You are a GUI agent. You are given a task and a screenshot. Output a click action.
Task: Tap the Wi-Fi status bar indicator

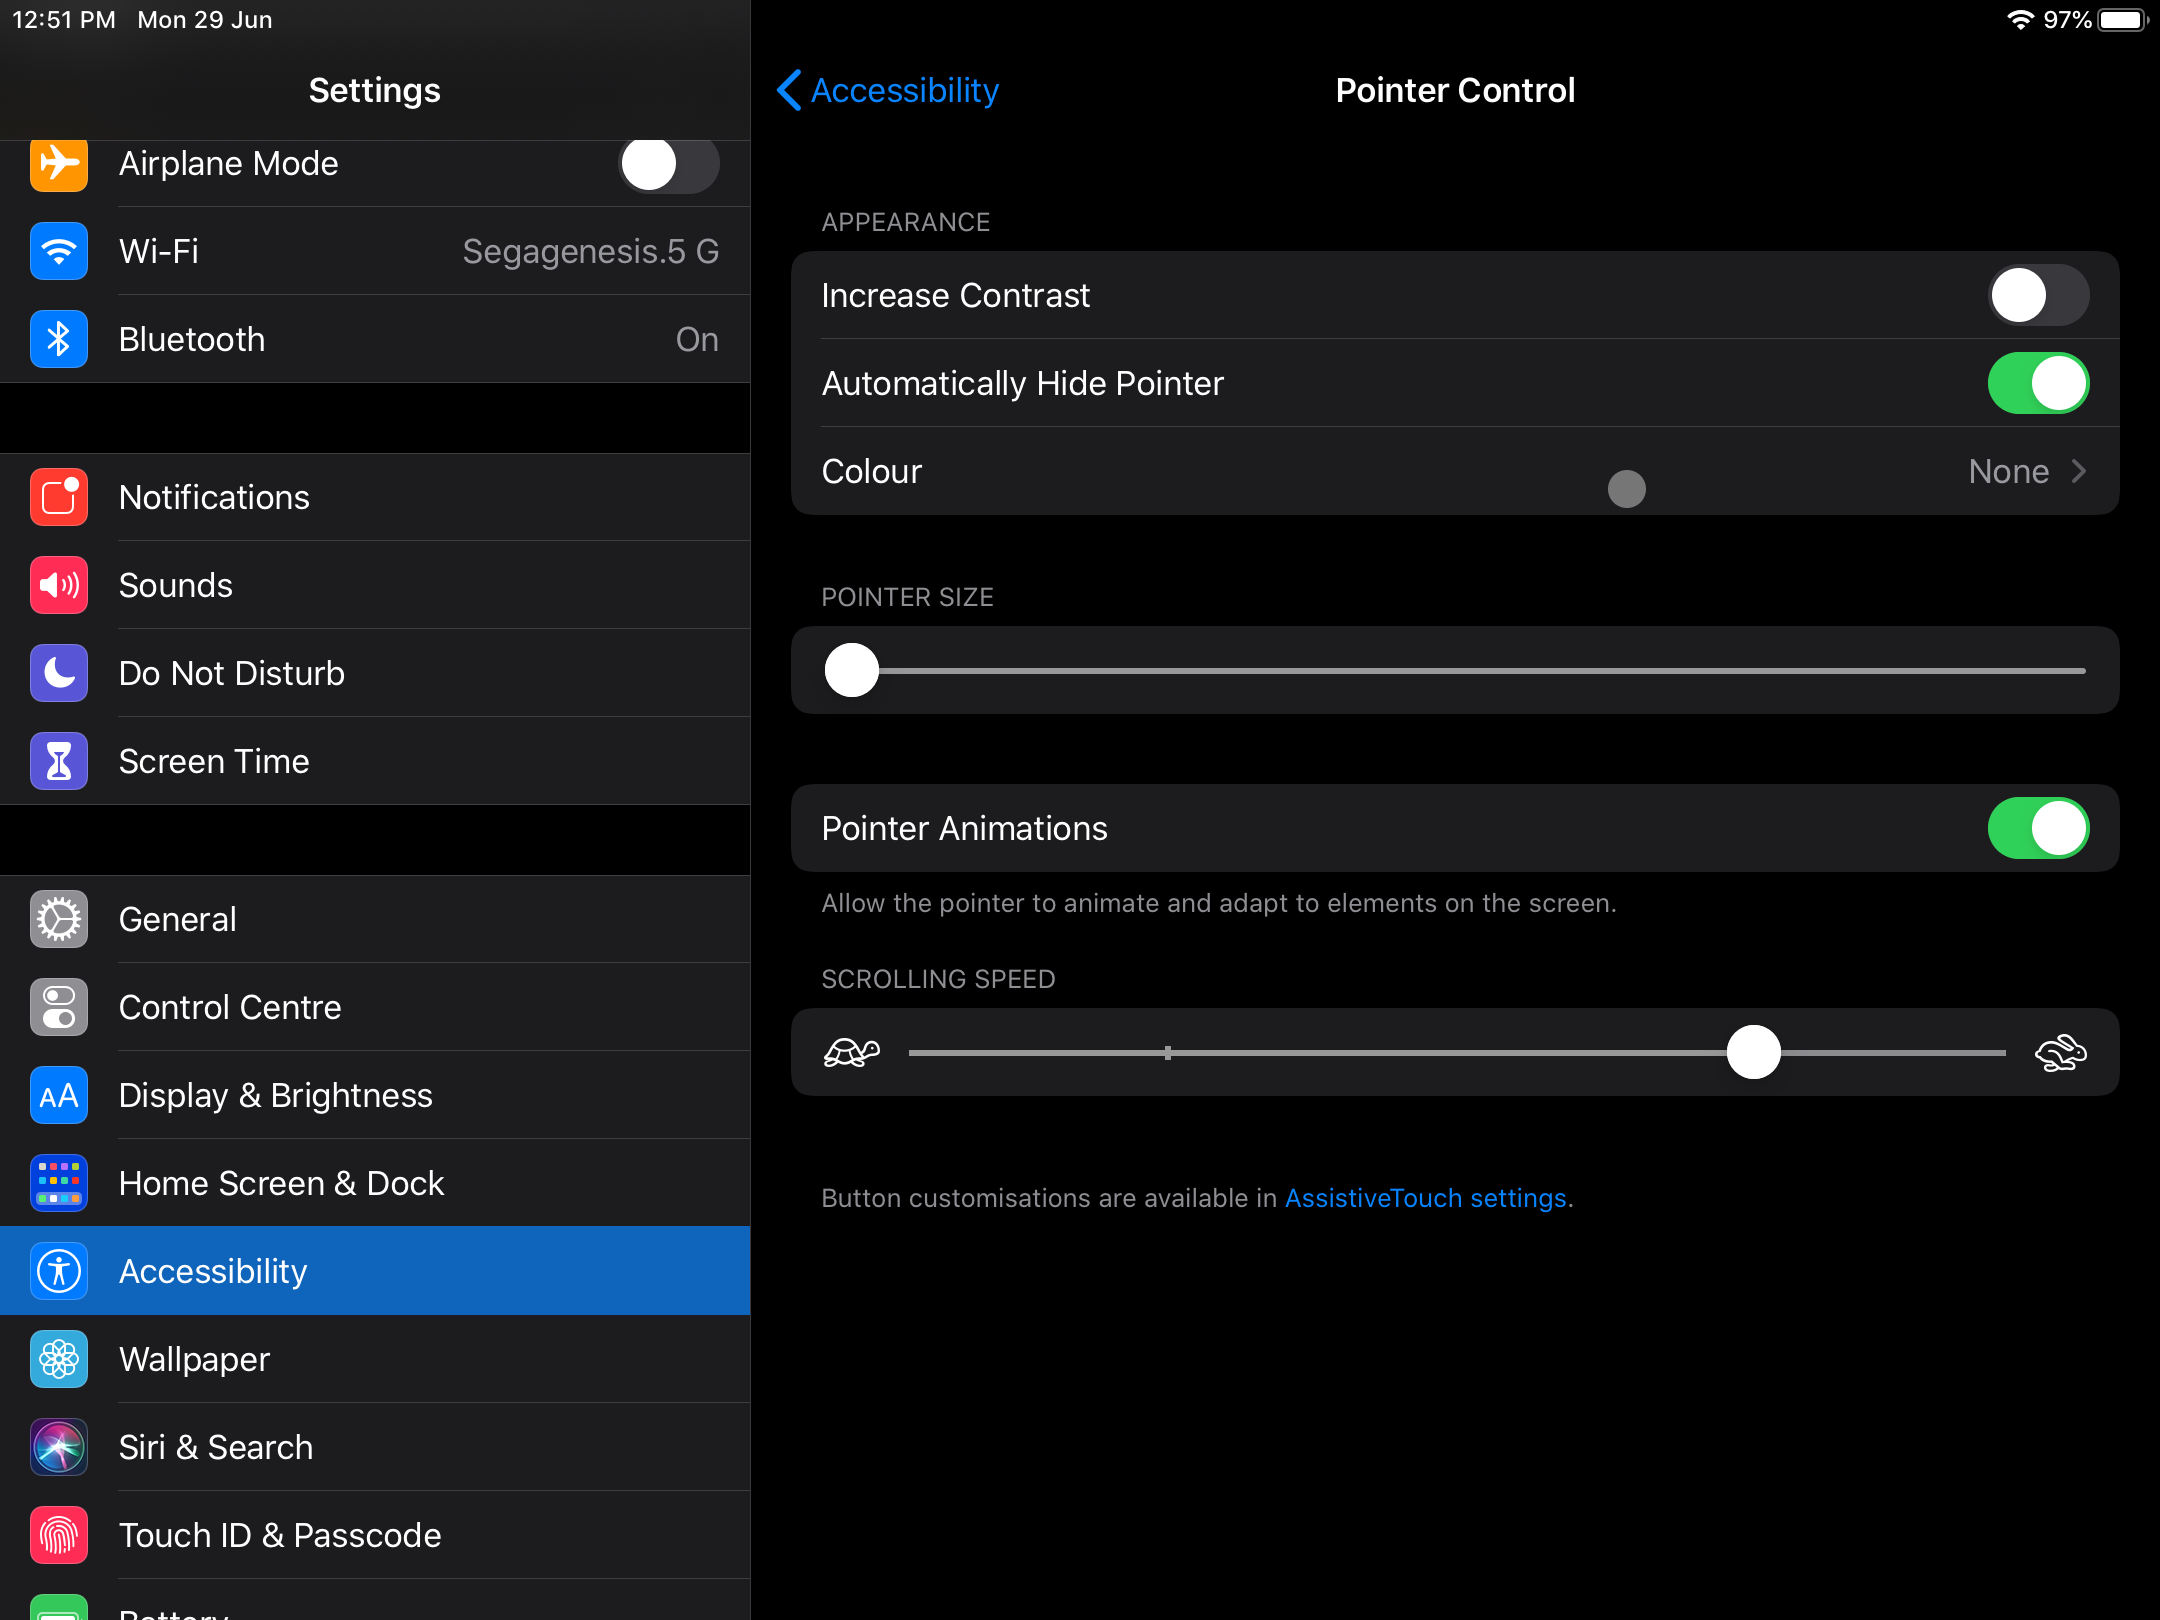(2020, 20)
